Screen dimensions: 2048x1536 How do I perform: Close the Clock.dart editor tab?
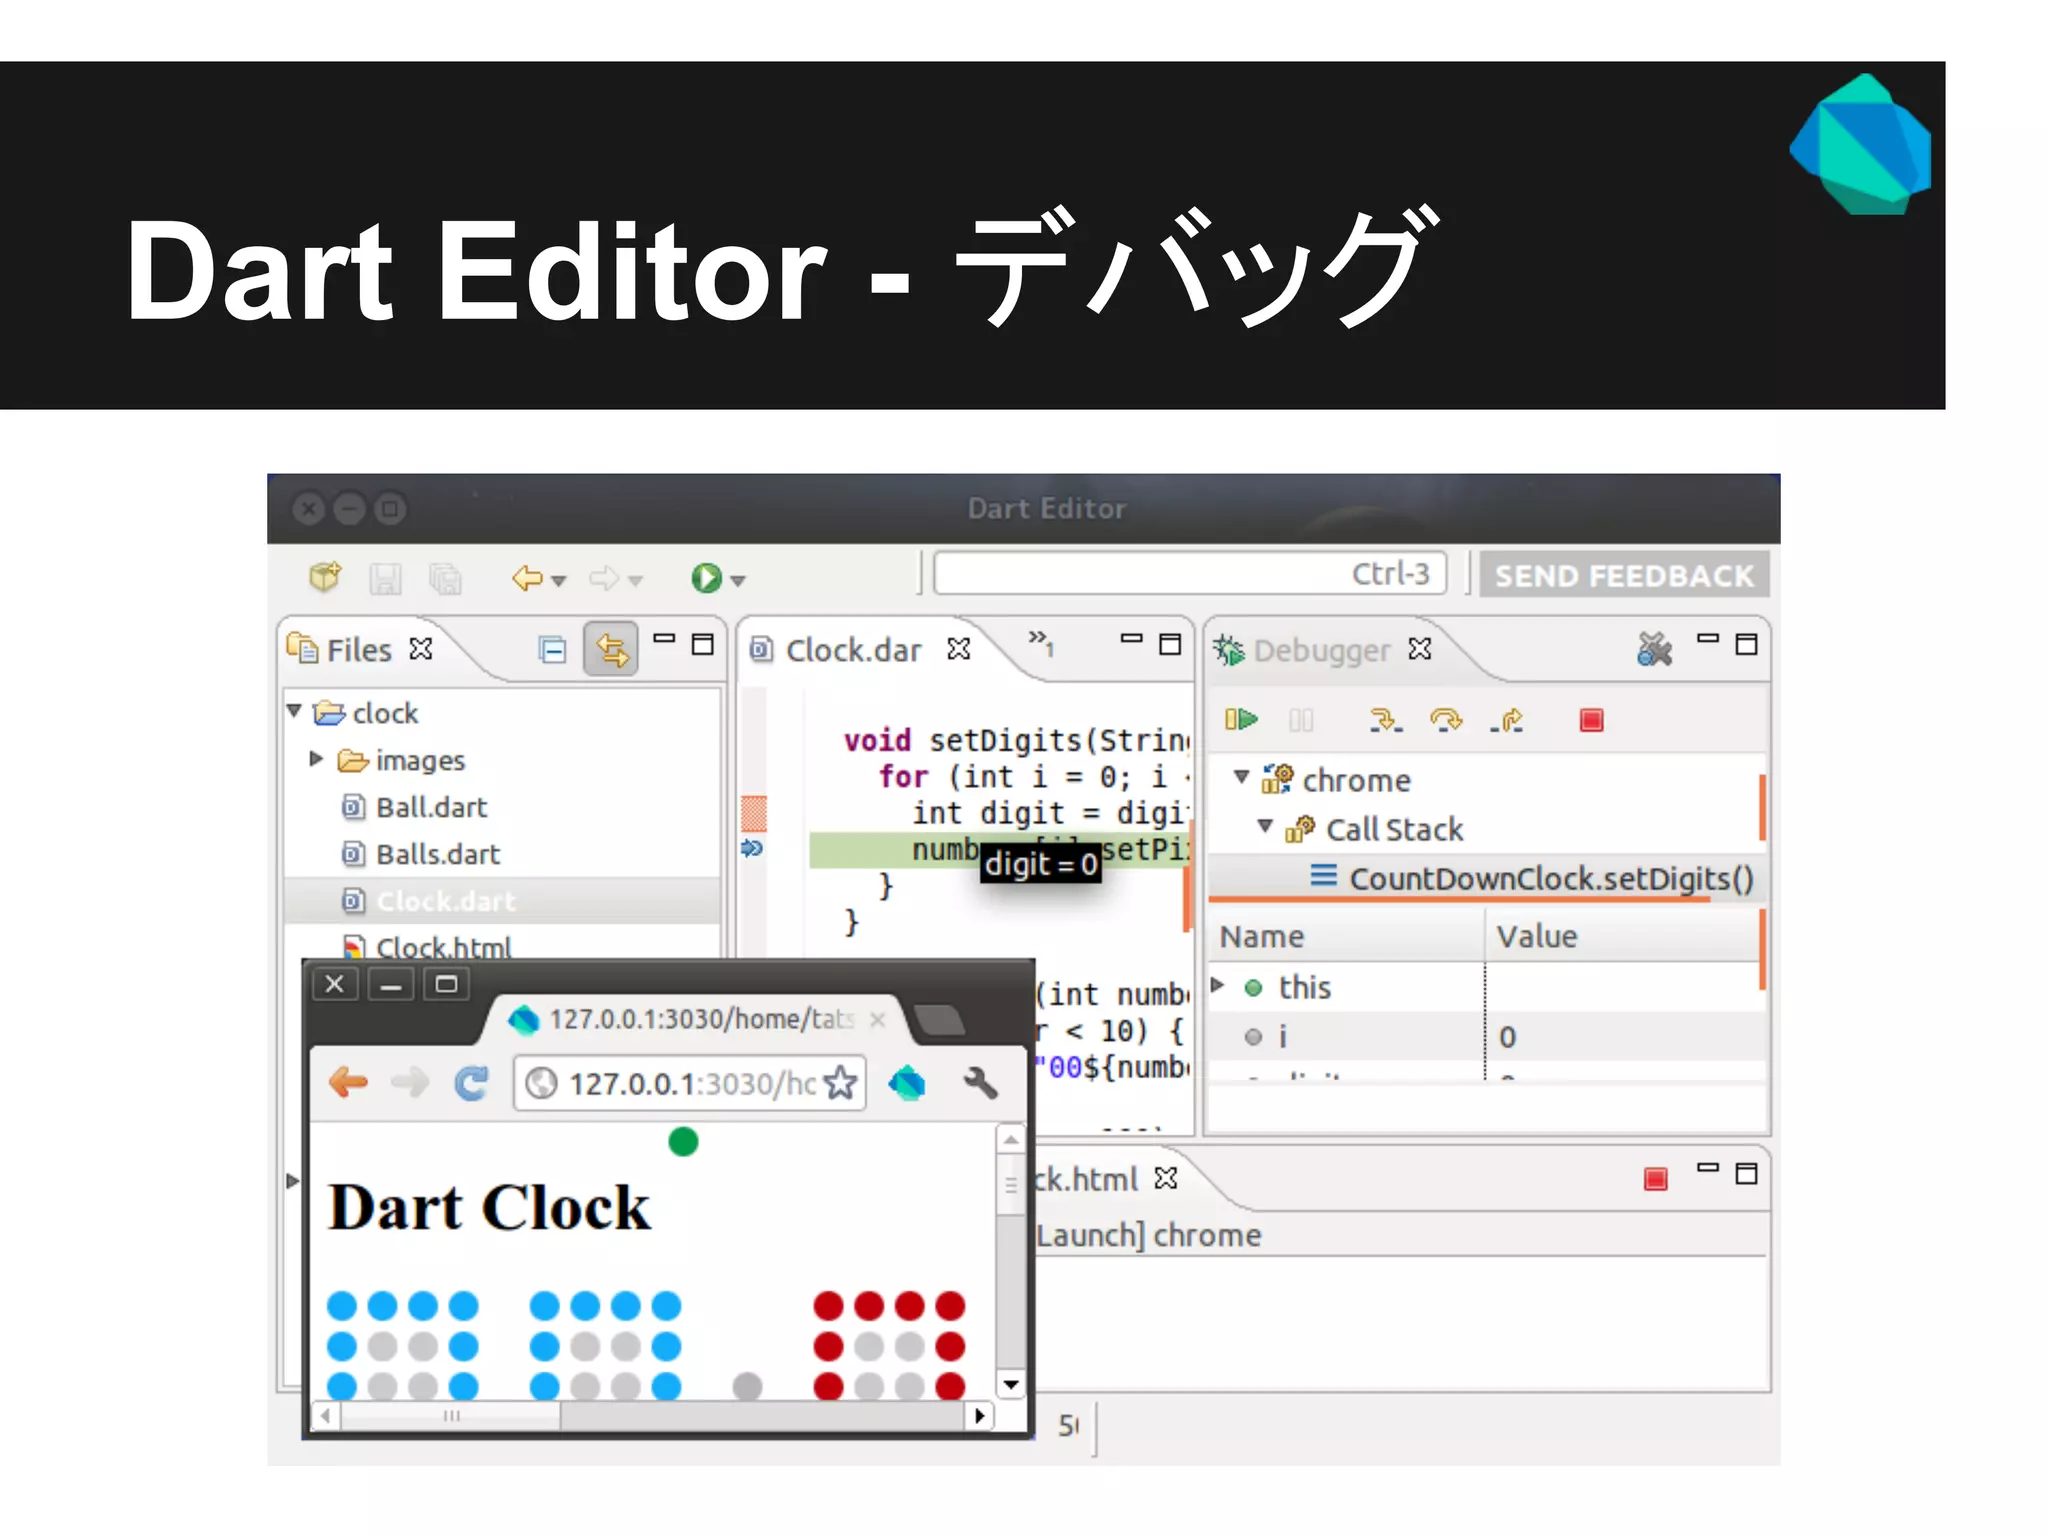959,650
